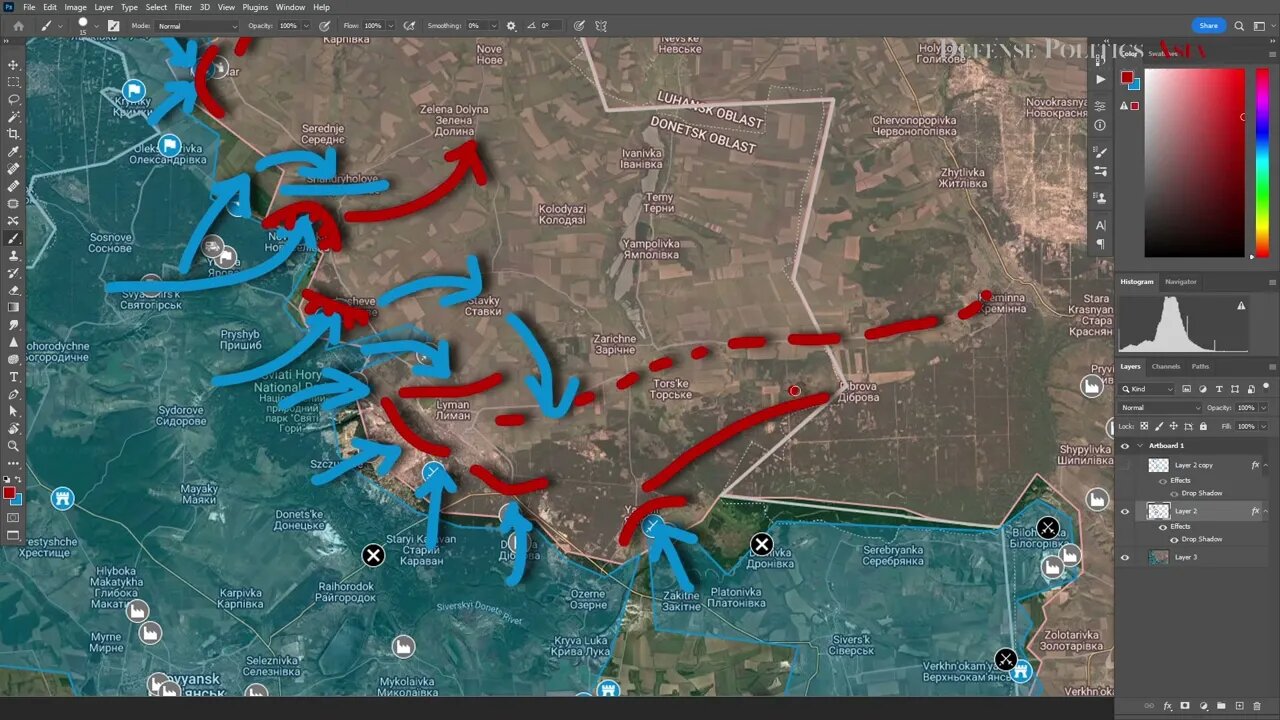Click the vertical hue spectrum slider
This screenshot has width=1280, height=720.
pyautogui.click(x=1263, y=163)
